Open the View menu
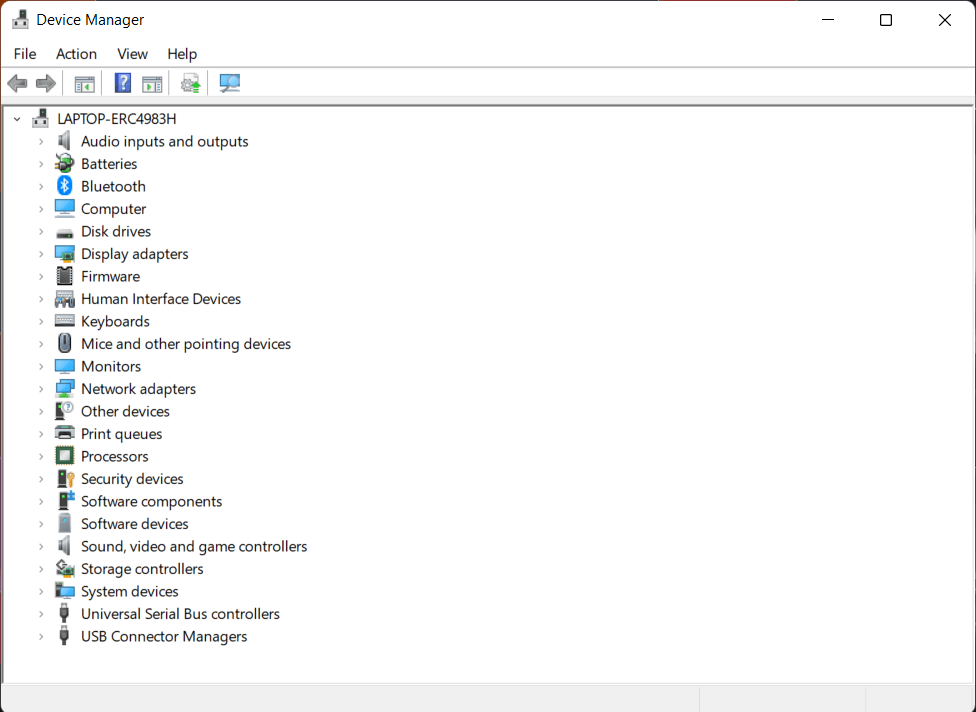 coord(132,54)
